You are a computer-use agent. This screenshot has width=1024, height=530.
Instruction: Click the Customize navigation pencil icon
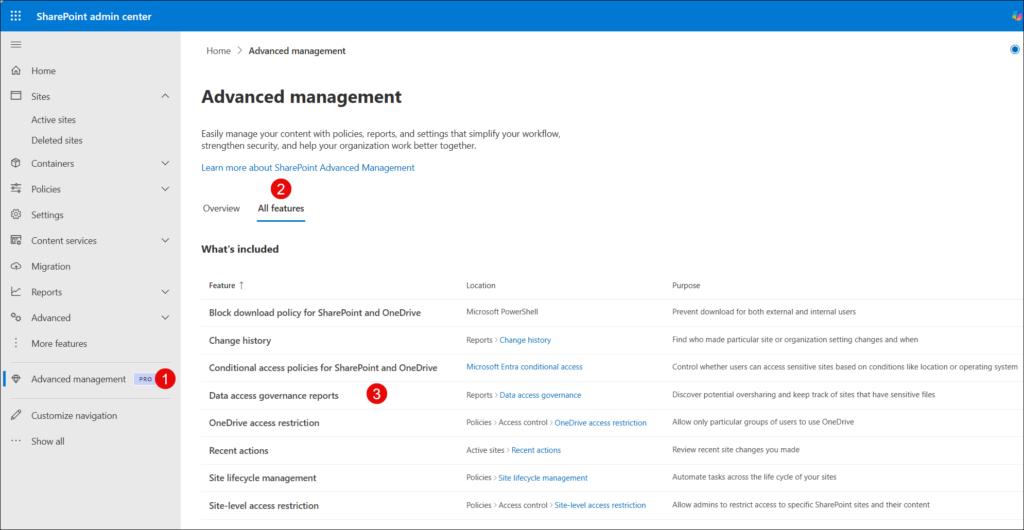click(16, 416)
